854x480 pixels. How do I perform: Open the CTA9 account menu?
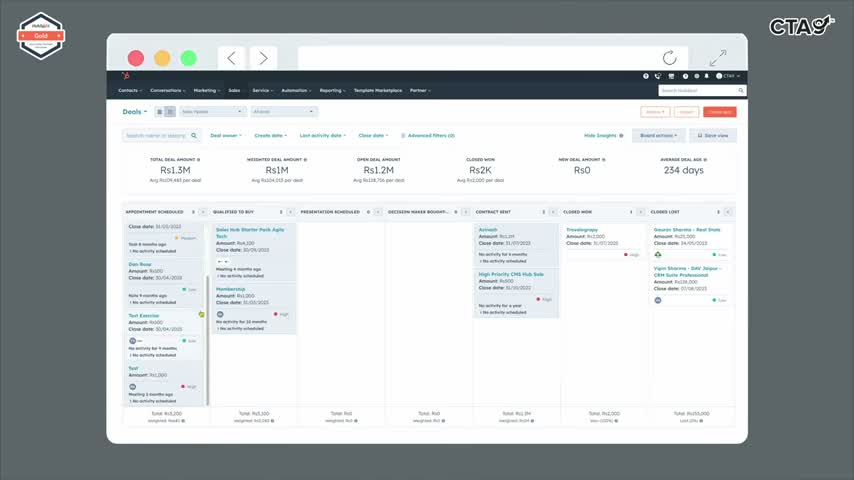point(728,76)
